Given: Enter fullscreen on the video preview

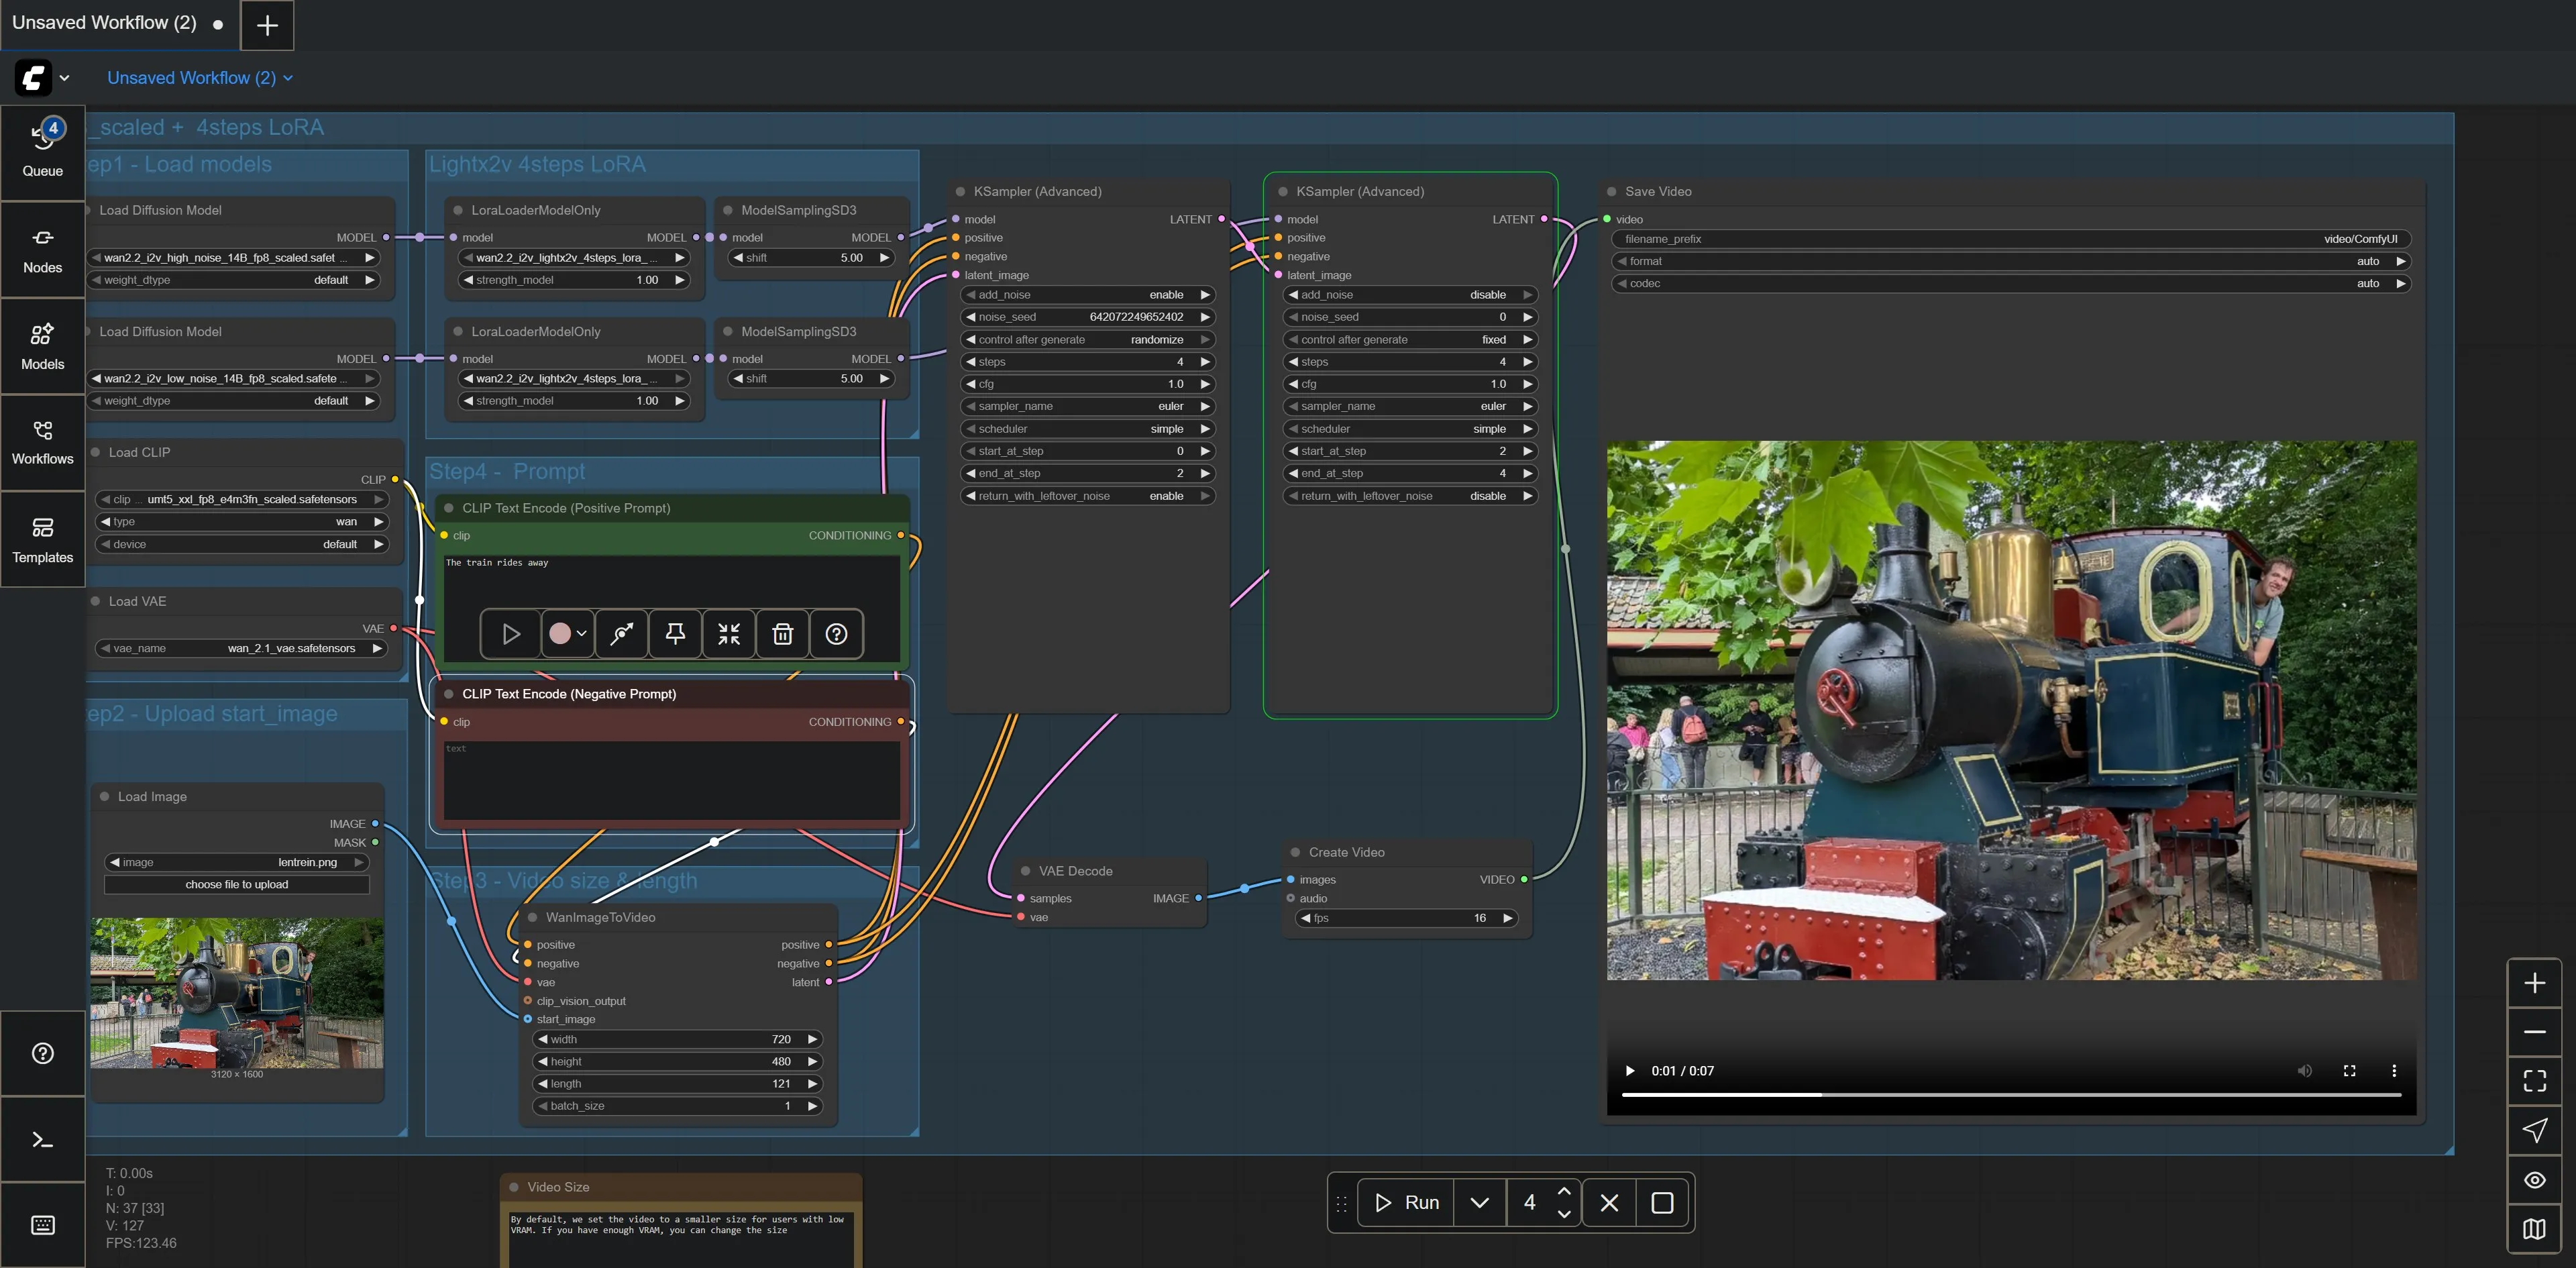Looking at the screenshot, I should (2349, 1071).
